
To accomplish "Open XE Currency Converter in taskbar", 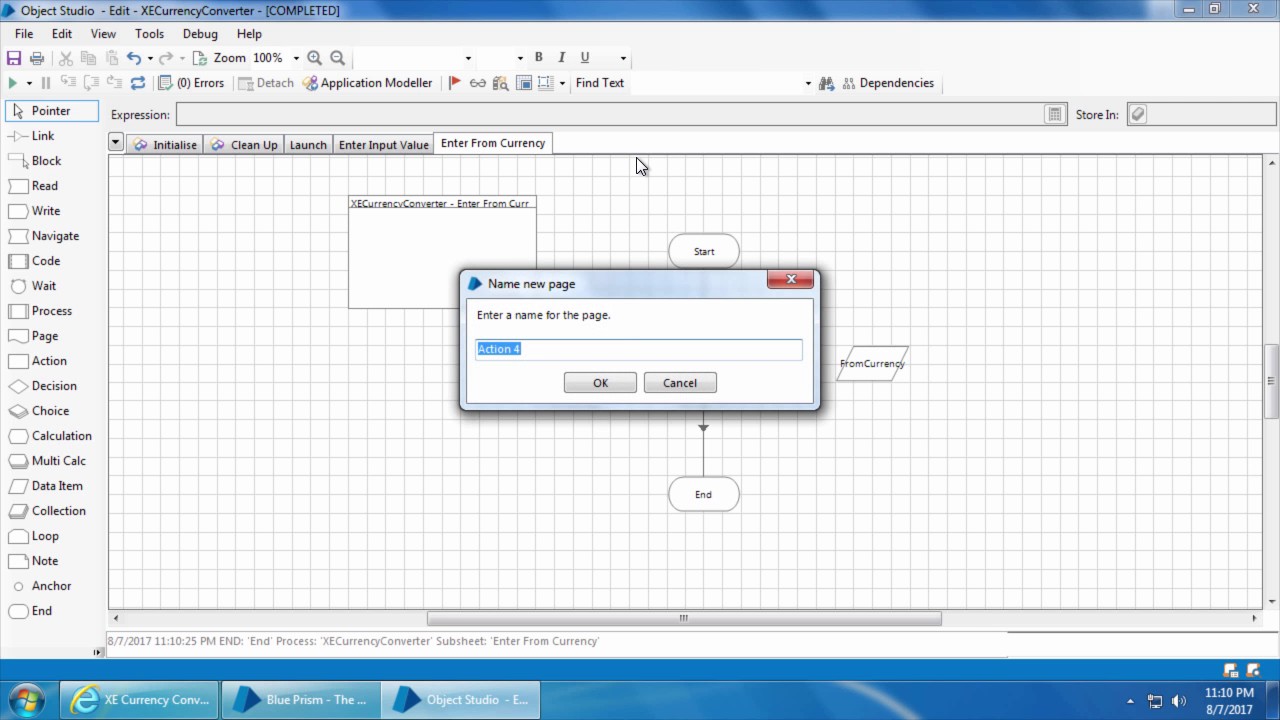I will [139, 700].
